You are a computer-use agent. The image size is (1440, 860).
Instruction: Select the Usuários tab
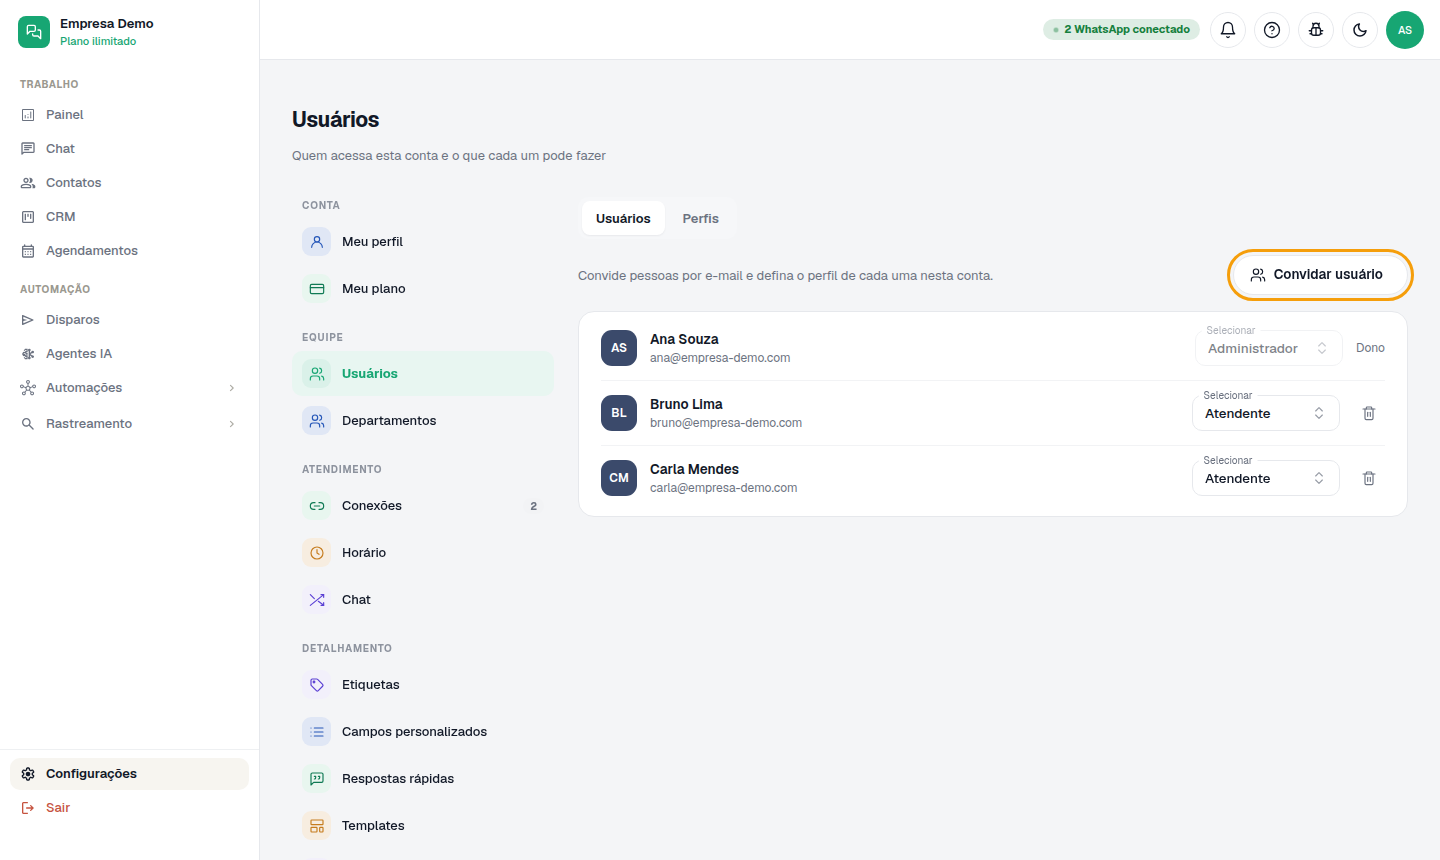tap(623, 219)
